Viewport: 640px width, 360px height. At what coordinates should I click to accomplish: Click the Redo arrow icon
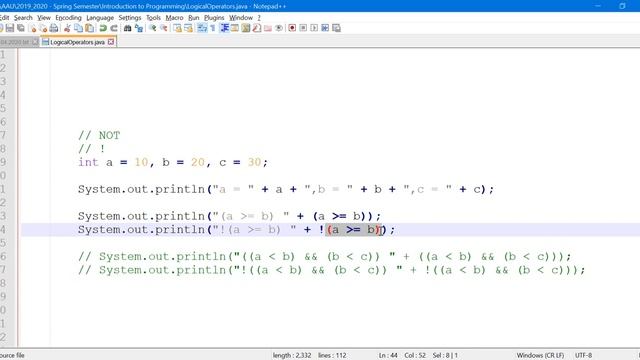114,28
